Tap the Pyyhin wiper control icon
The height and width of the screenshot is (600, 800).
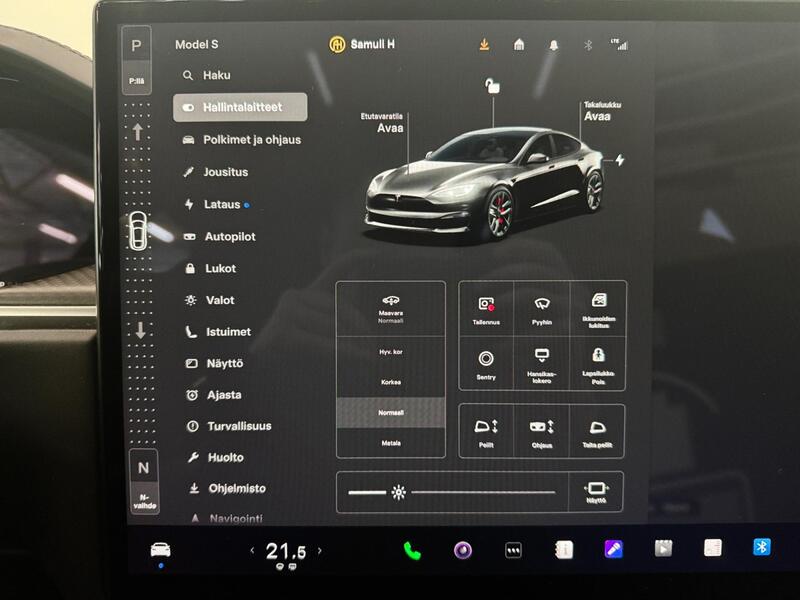541,307
